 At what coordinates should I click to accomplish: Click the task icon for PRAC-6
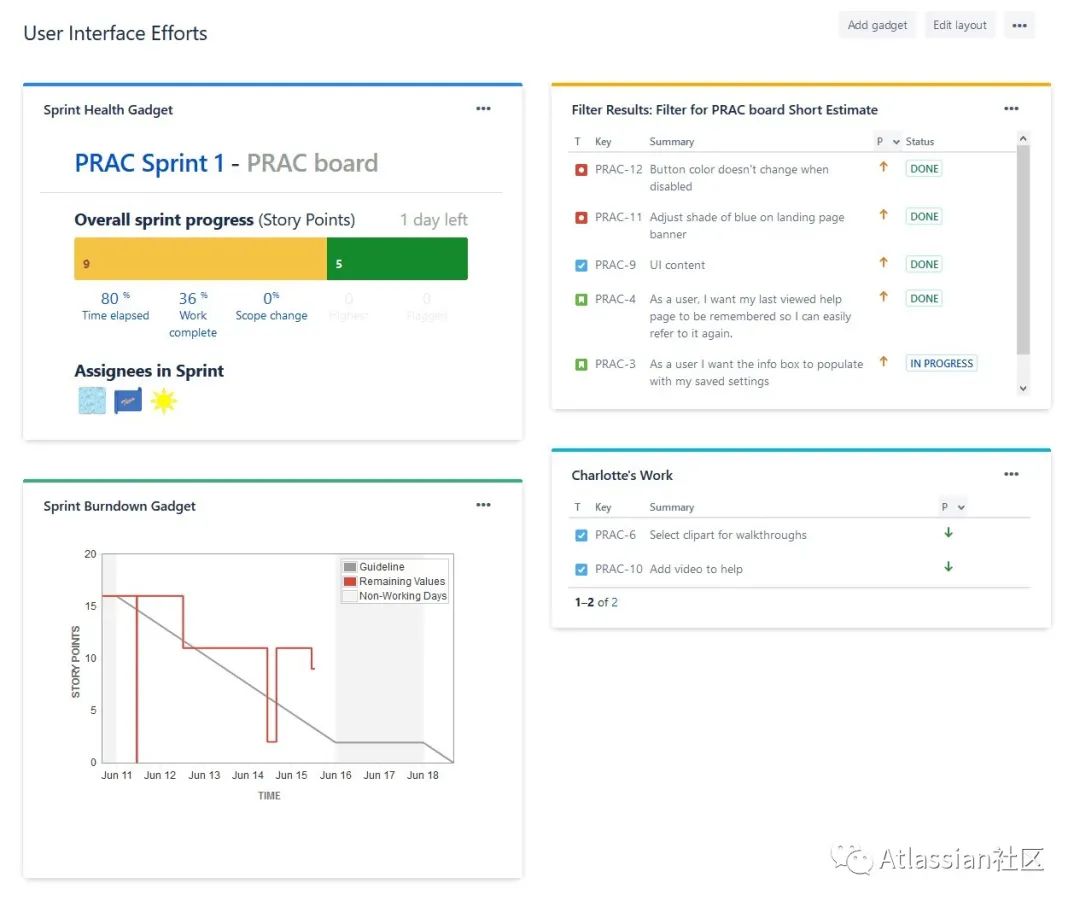click(x=581, y=535)
